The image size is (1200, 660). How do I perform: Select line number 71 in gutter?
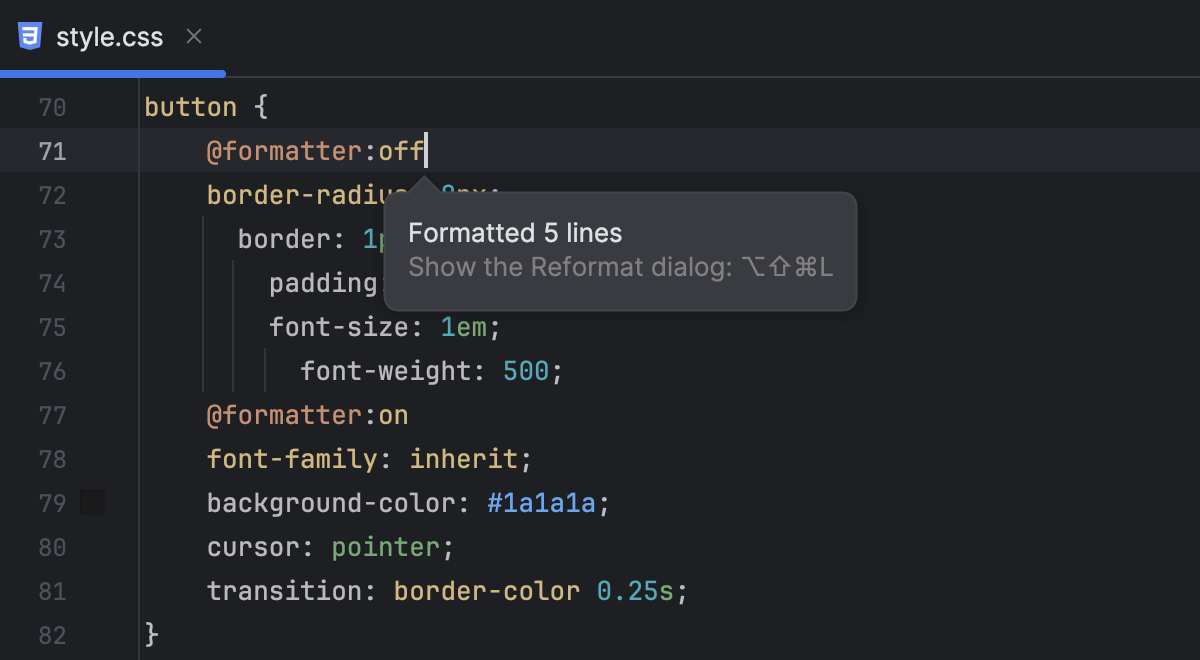(x=52, y=150)
